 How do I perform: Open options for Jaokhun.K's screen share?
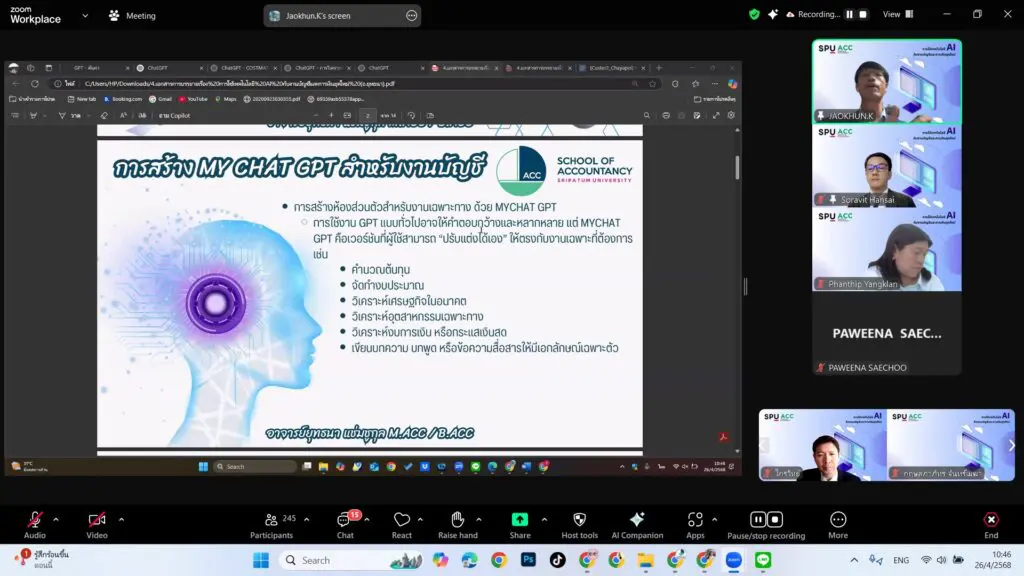coord(411,16)
